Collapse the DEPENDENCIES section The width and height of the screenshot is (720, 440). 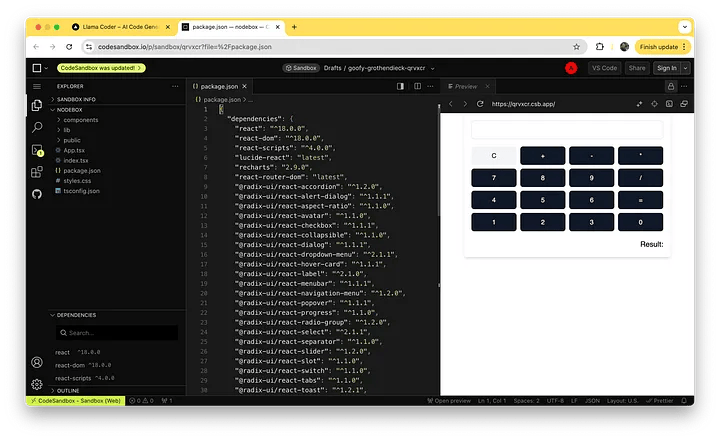[x=76, y=315]
